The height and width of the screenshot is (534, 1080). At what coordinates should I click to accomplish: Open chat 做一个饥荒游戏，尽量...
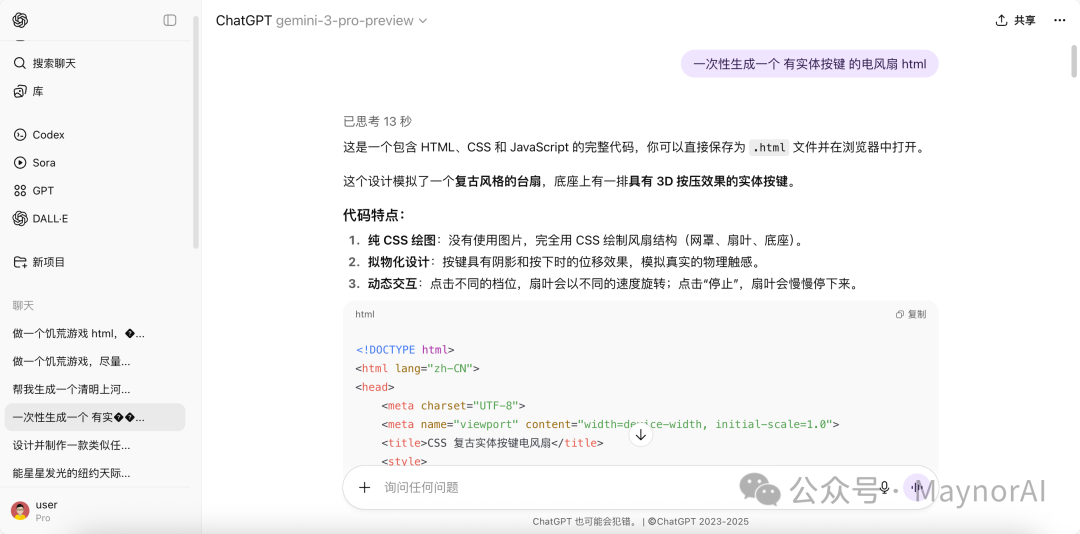(x=95, y=362)
